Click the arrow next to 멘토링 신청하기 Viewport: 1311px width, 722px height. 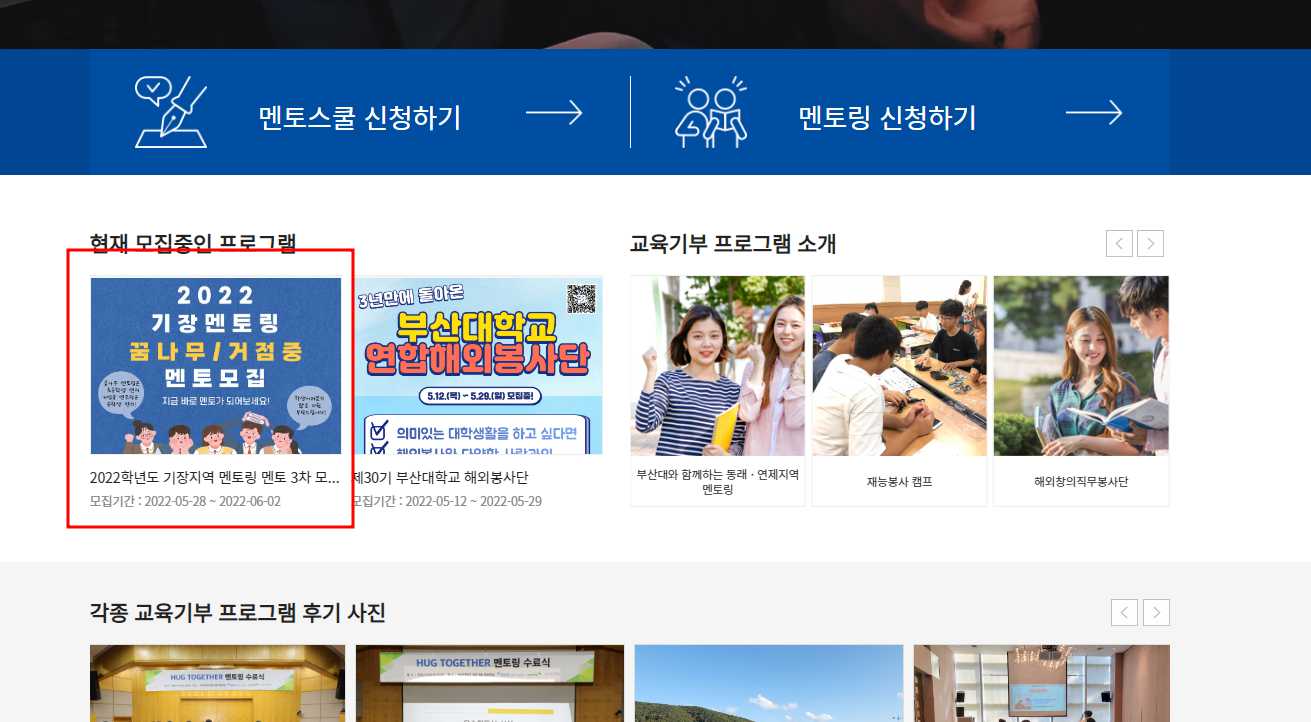1094,113
